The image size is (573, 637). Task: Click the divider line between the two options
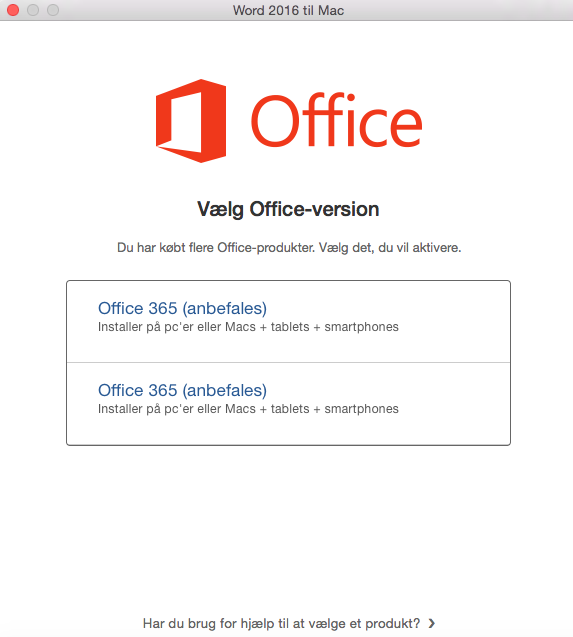[x=289, y=362]
